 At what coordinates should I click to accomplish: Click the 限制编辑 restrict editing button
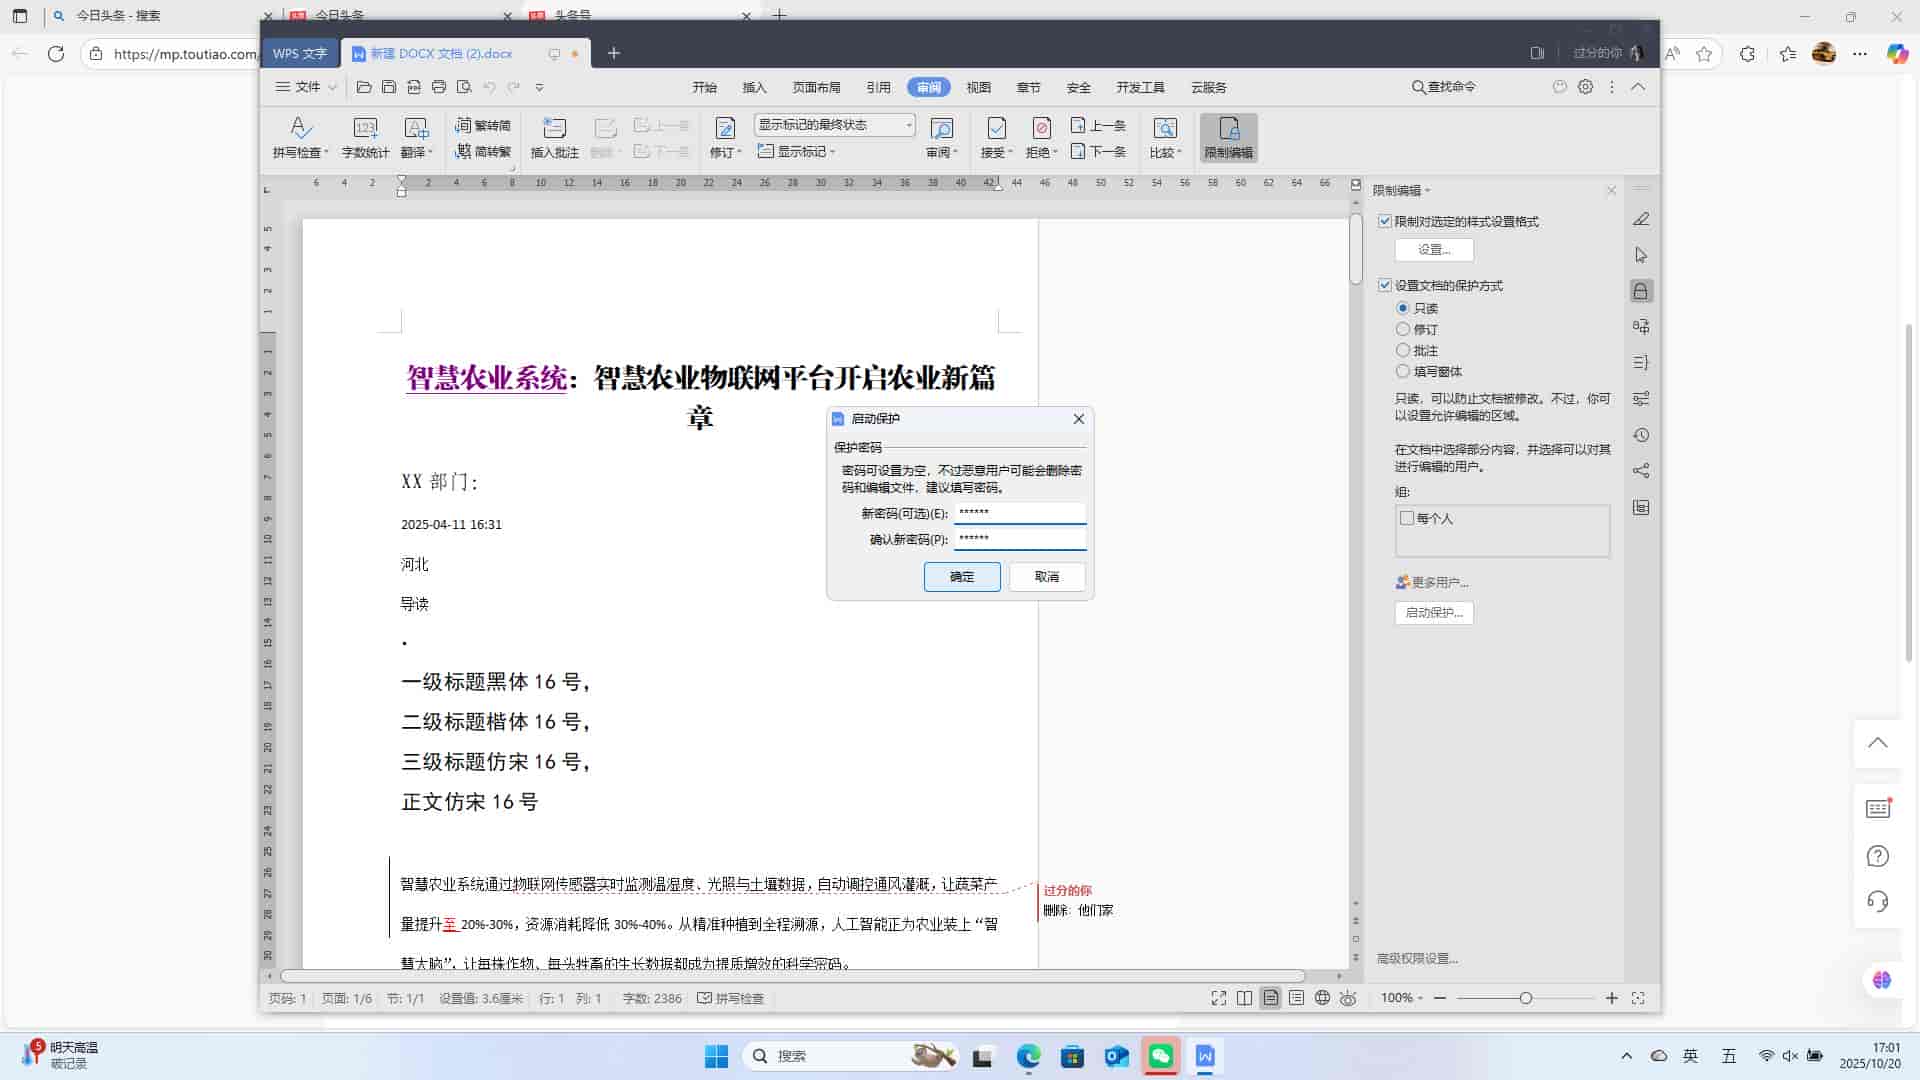1228,138
